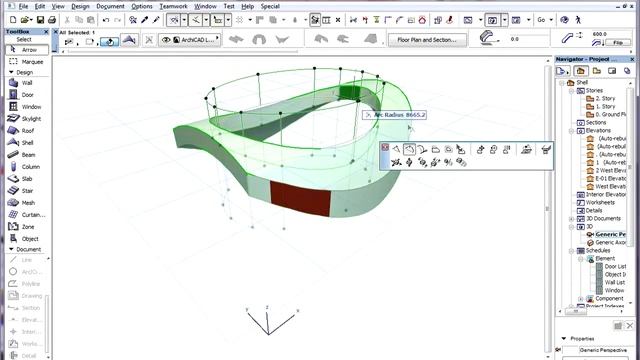Select the Wall tool in Toolbox
This screenshot has width=640, height=360.
[27, 83]
